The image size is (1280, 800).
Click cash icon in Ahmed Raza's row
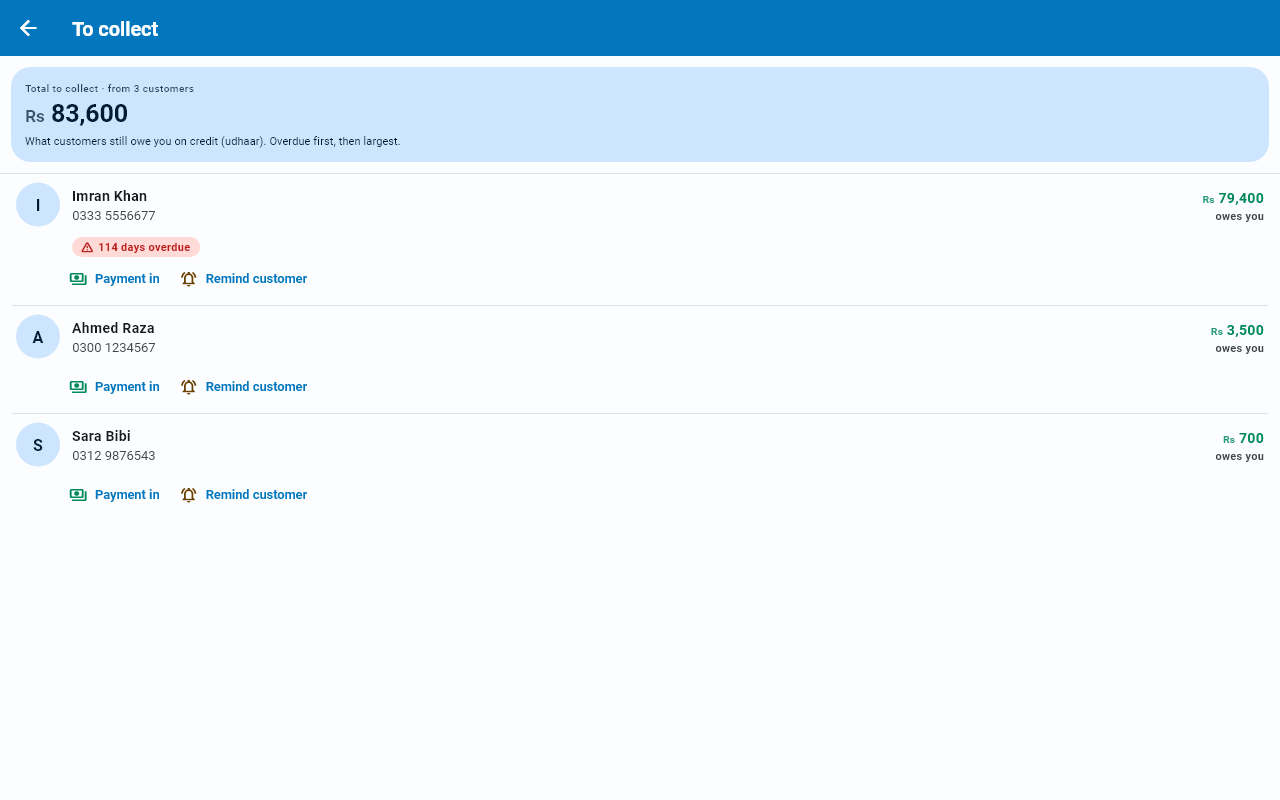pos(79,387)
